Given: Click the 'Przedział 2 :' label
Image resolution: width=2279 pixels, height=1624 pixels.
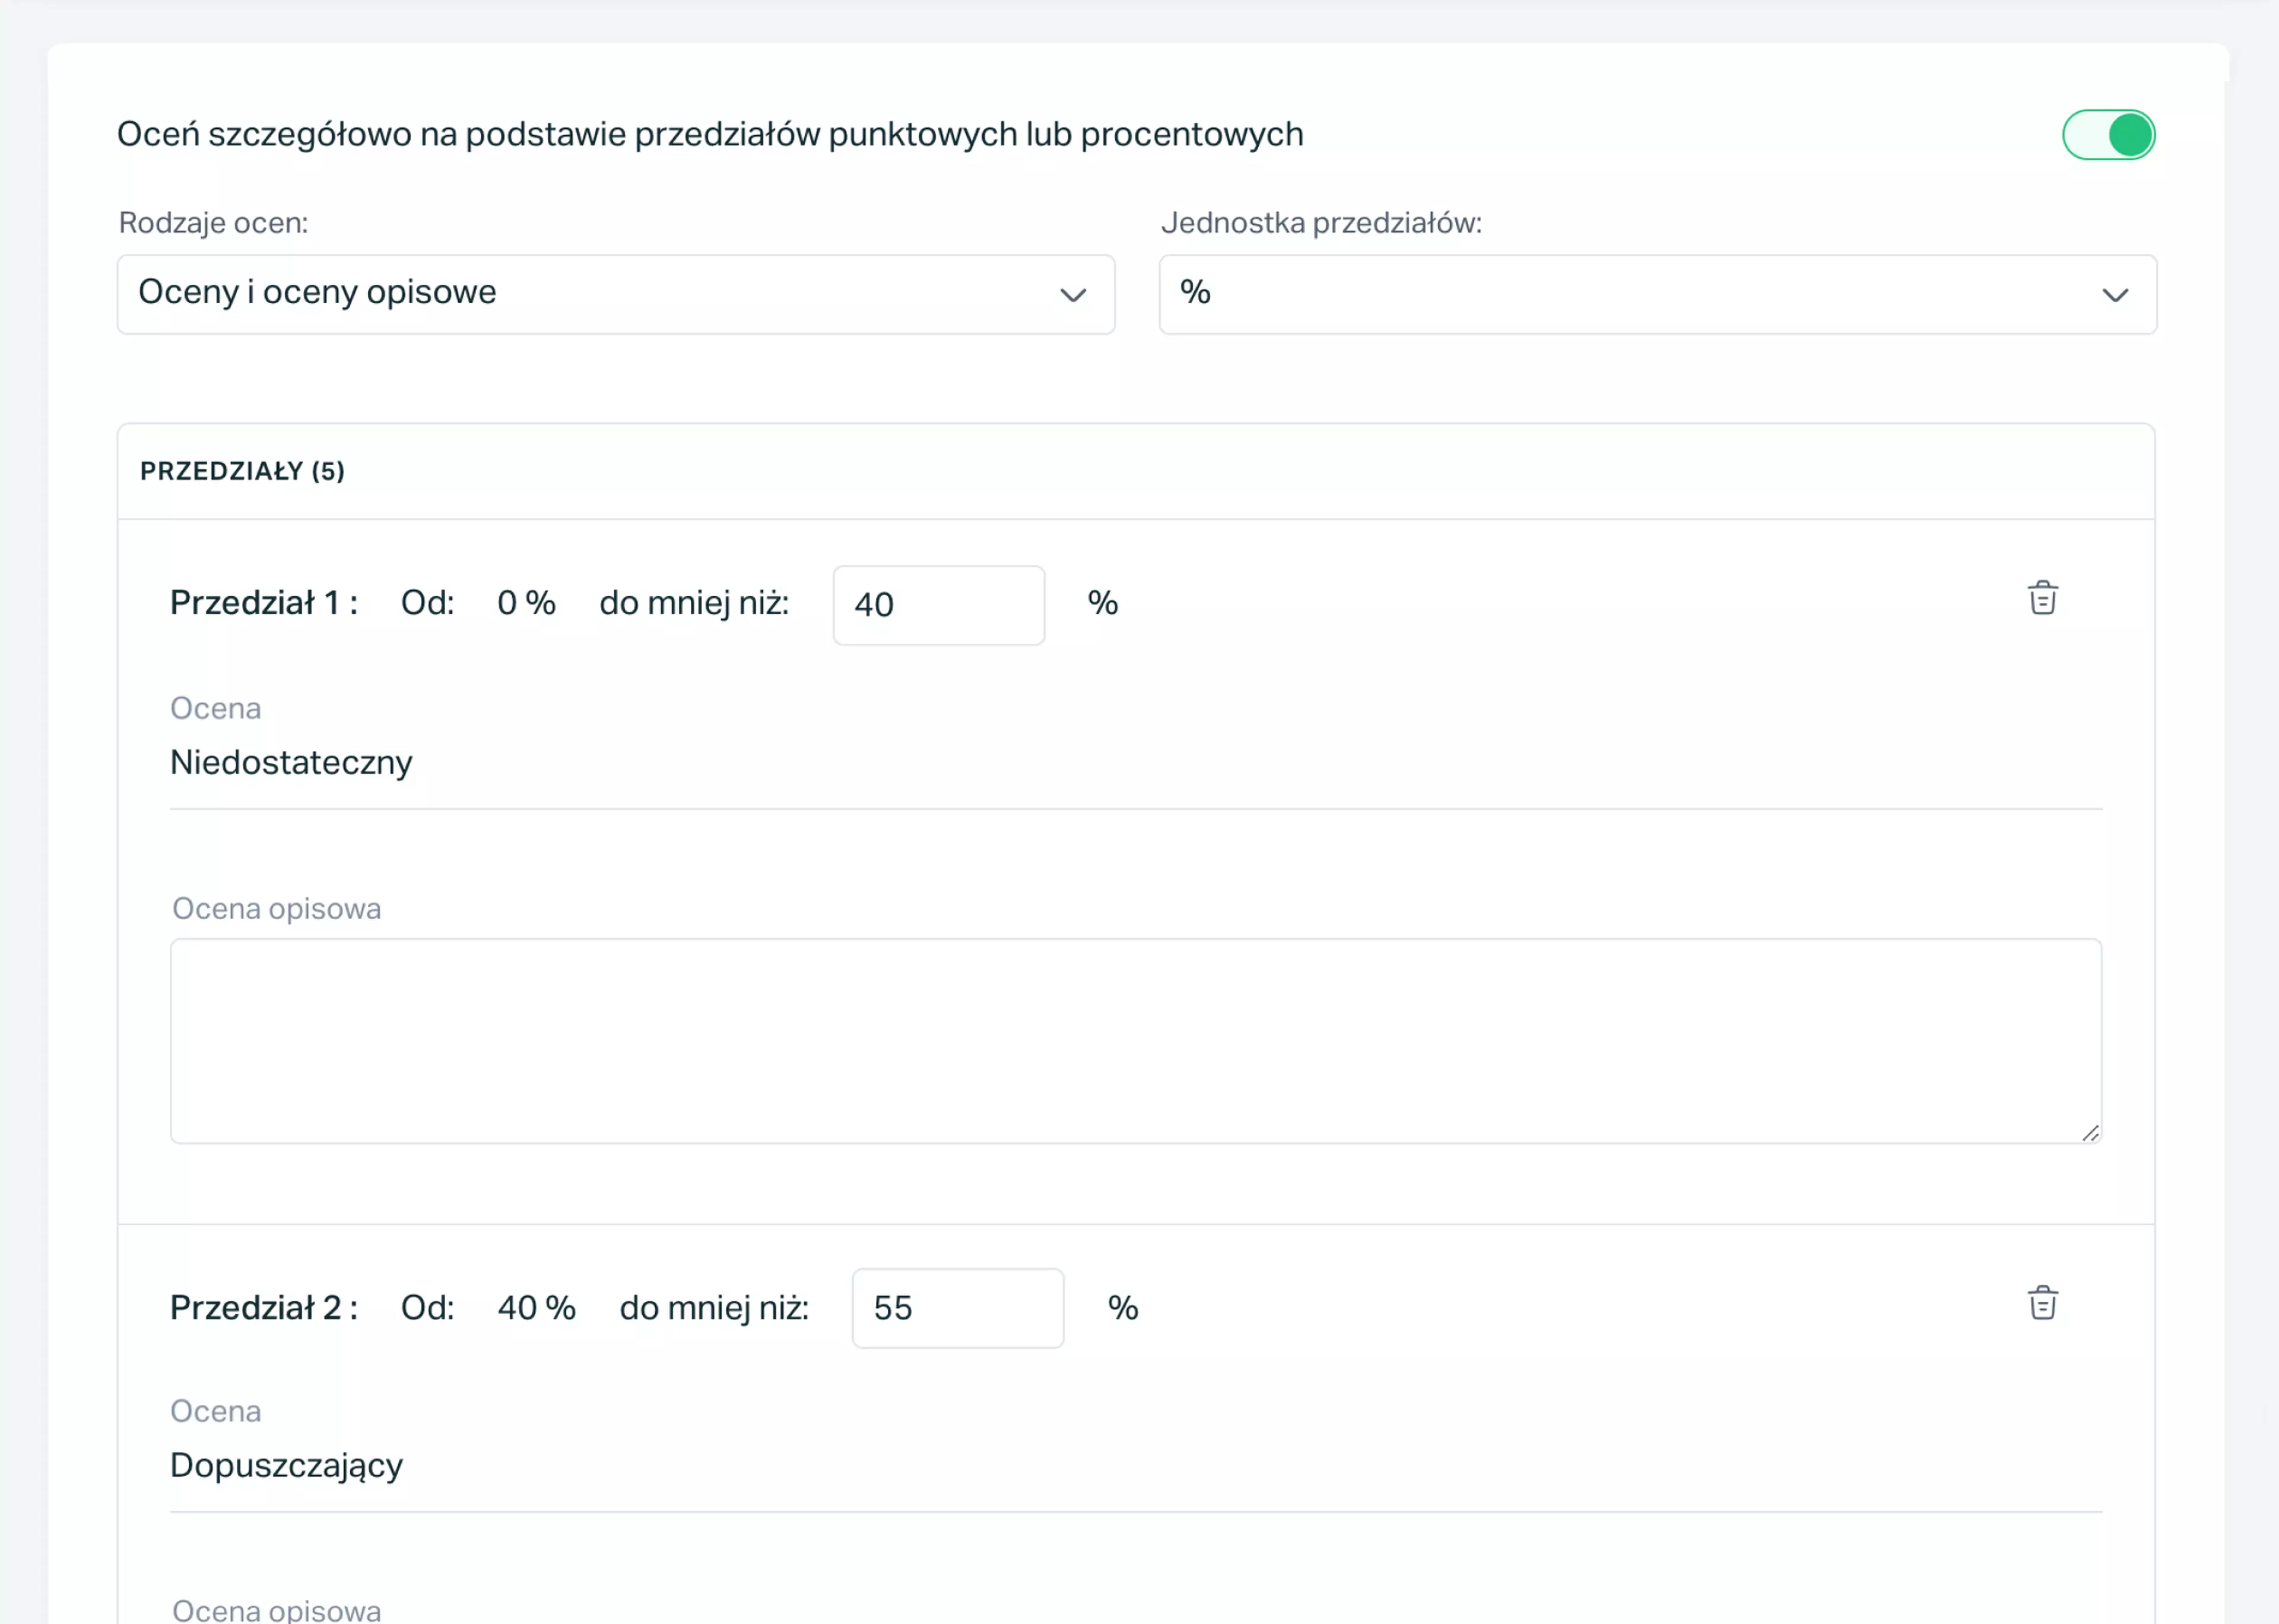Looking at the screenshot, I should coord(264,1307).
